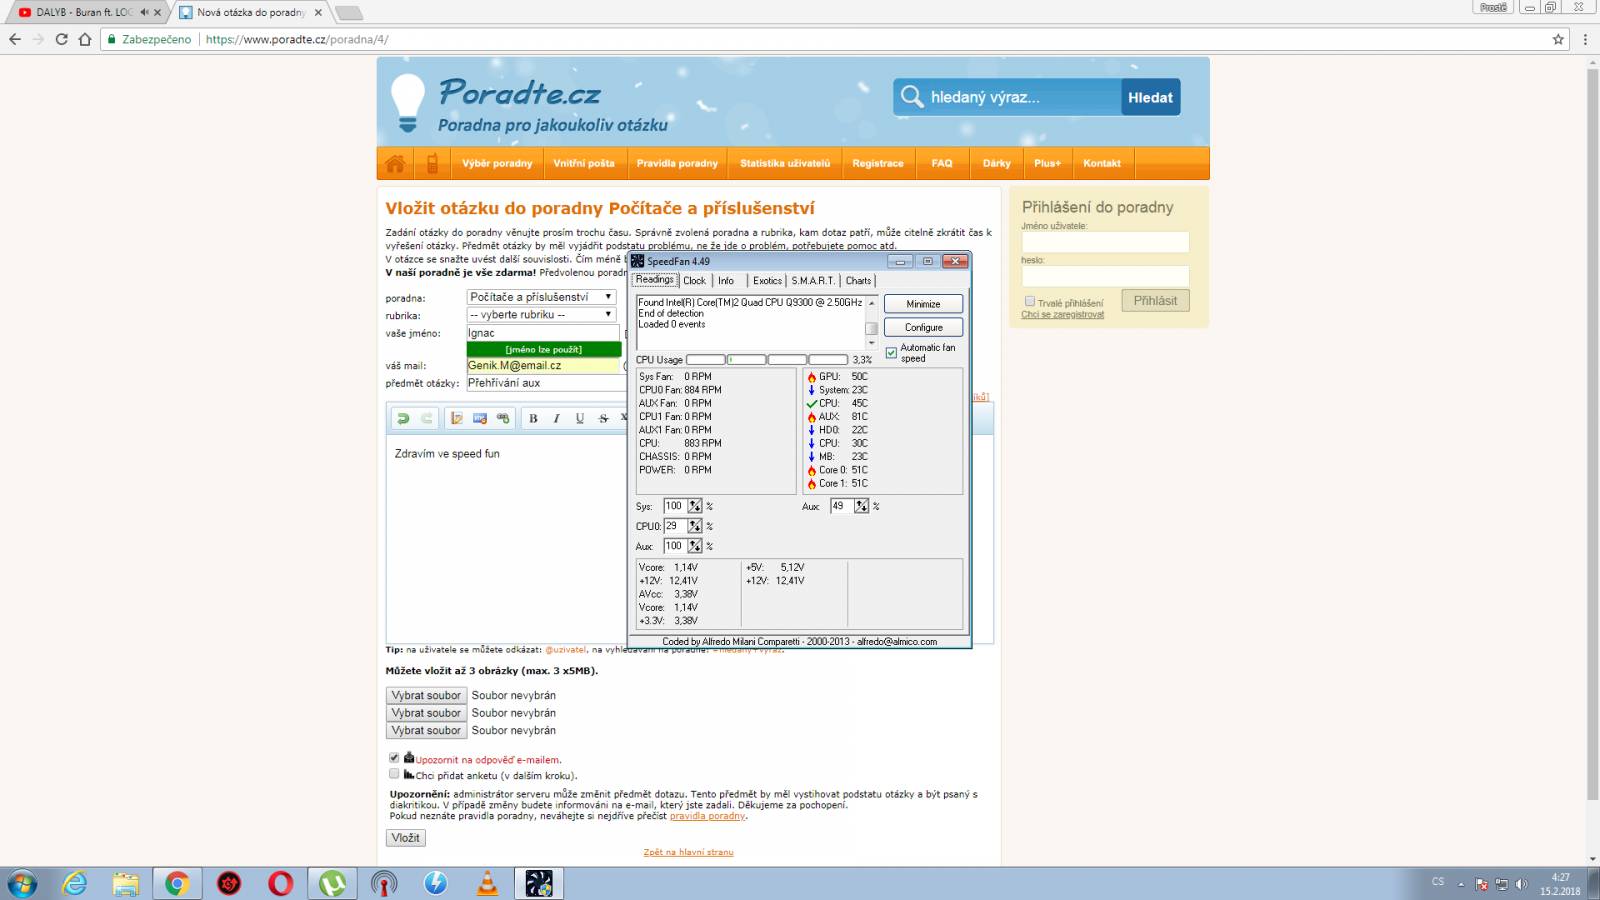Click the blue image icon in editor toolbar

[x=480, y=418]
